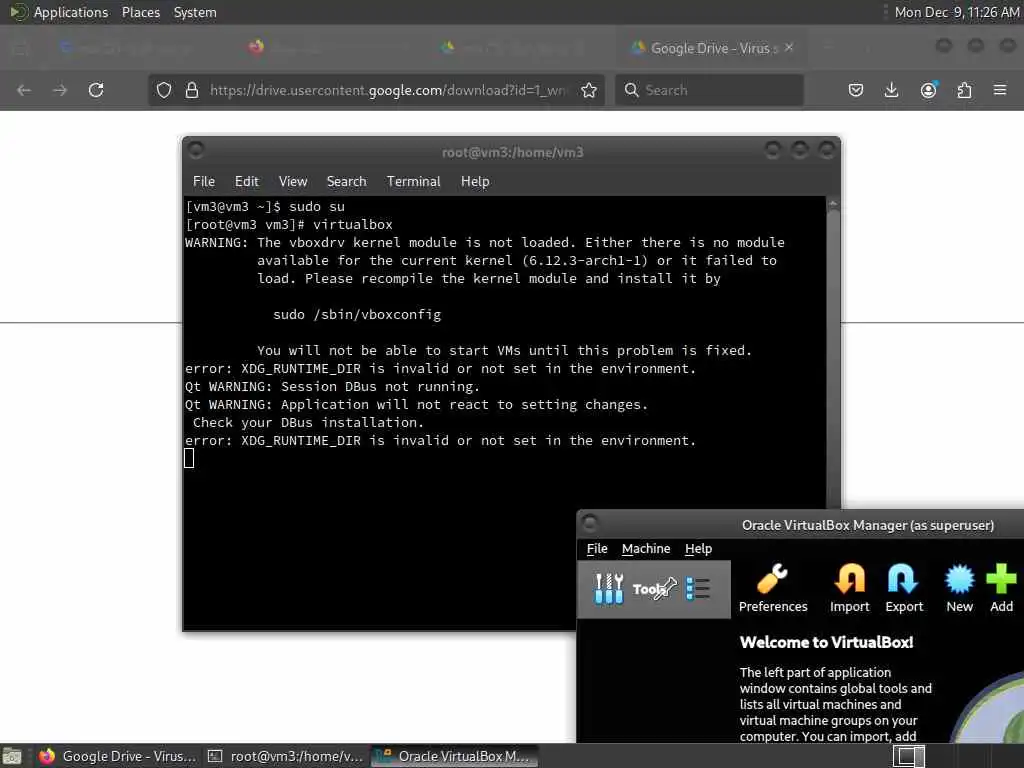Reload the Firefox page

click(x=96, y=89)
